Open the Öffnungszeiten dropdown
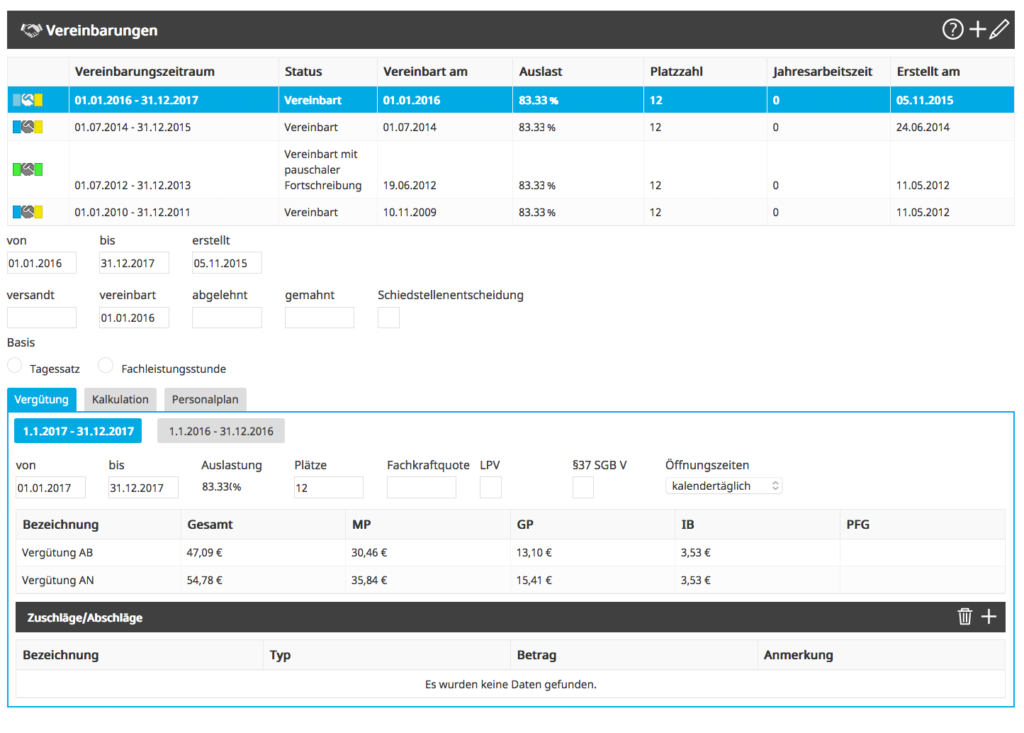This screenshot has width=1024, height=733. (x=723, y=485)
